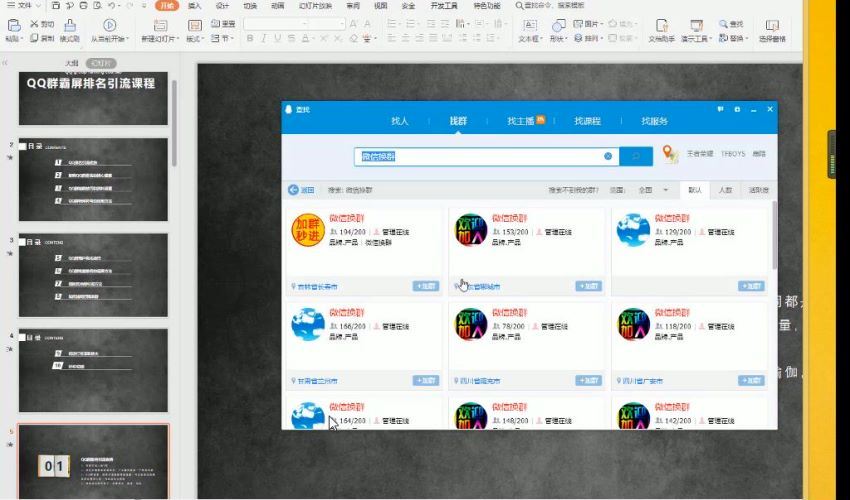This screenshot has height=500, width=850.
Task: Click the Copy icon
Action: coord(34,38)
